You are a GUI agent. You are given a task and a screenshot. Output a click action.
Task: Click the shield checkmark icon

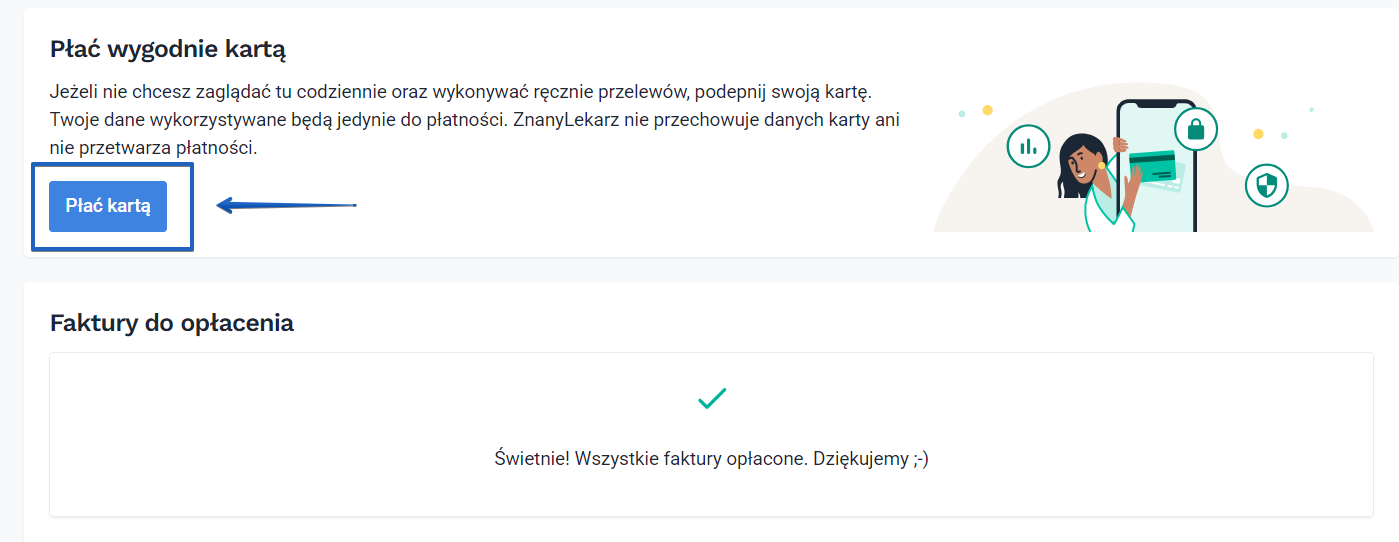point(1267,185)
